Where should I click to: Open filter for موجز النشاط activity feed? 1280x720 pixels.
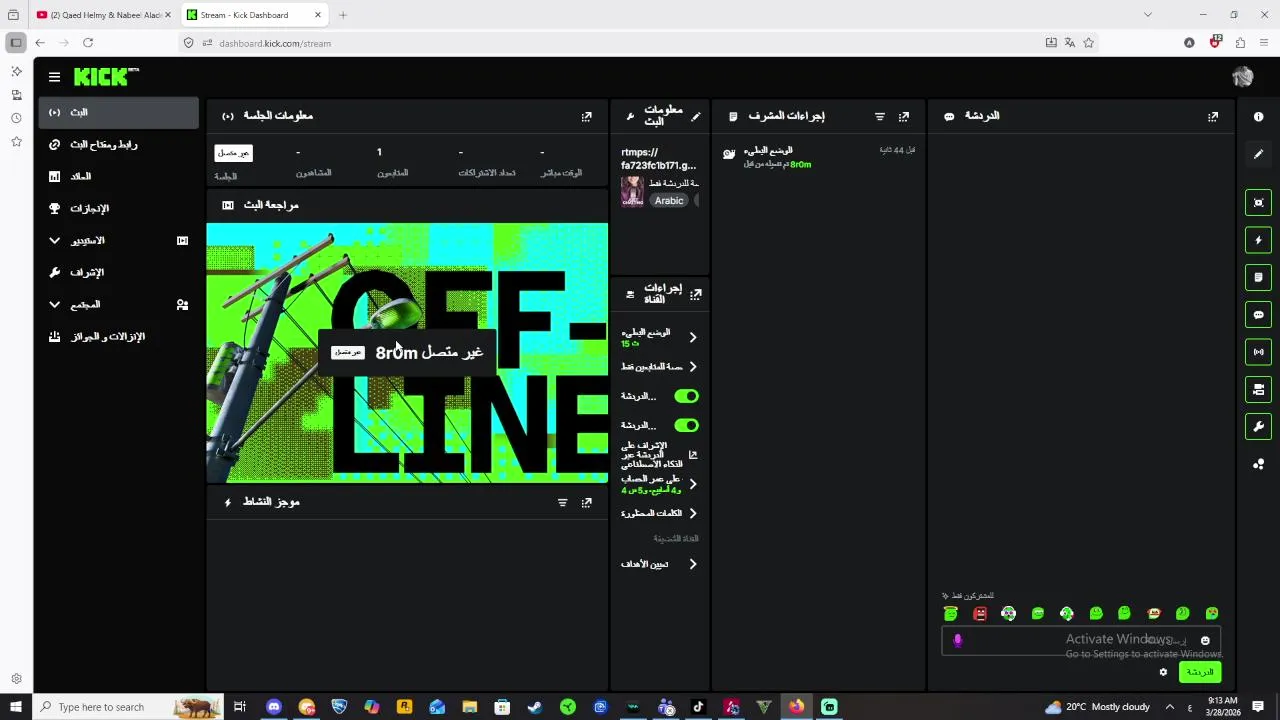[562, 502]
